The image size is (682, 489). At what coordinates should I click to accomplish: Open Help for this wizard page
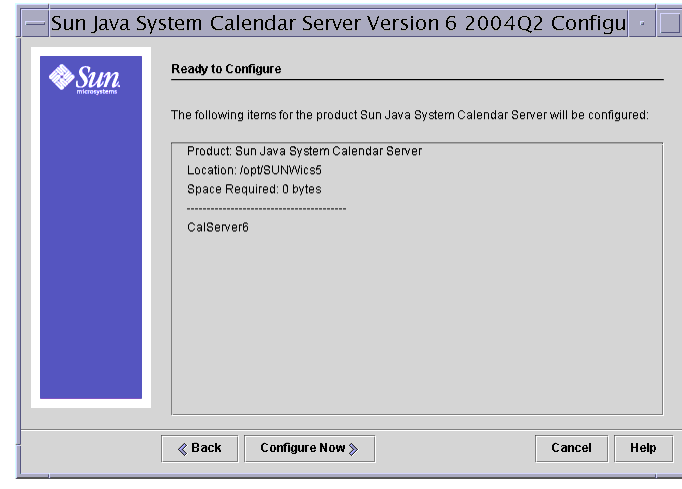click(x=643, y=448)
